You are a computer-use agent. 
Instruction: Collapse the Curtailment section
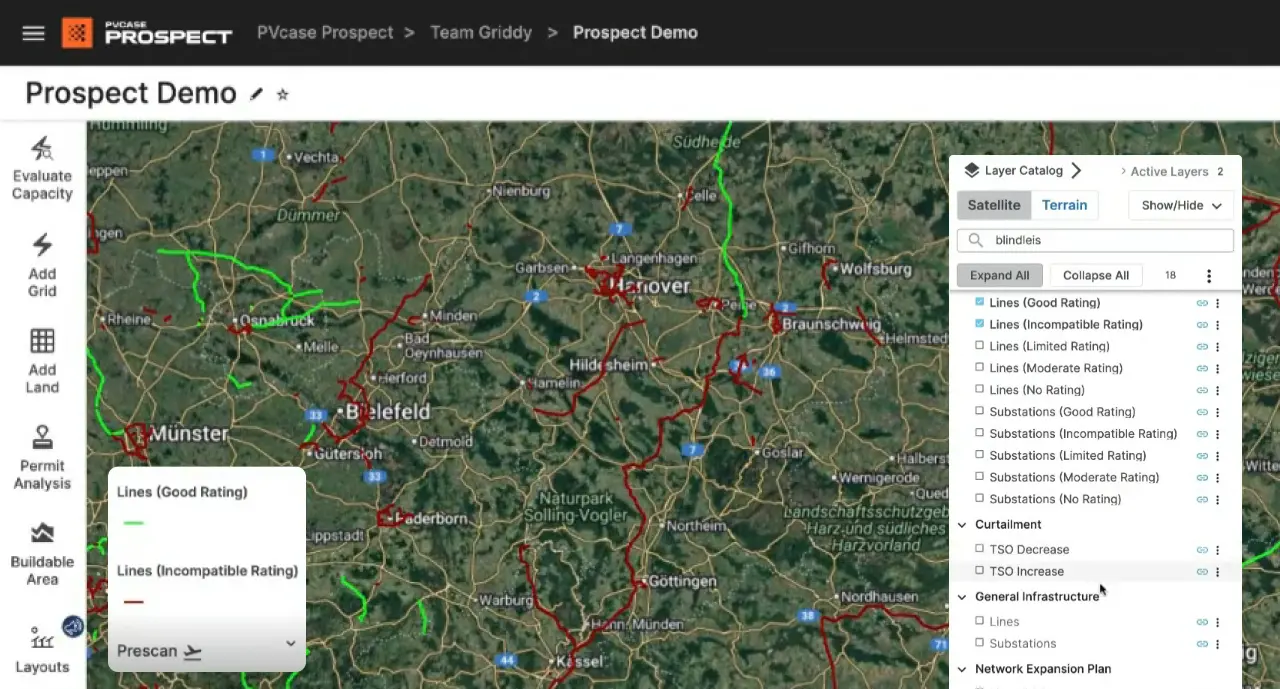pyautogui.click(x=962, y=524)
